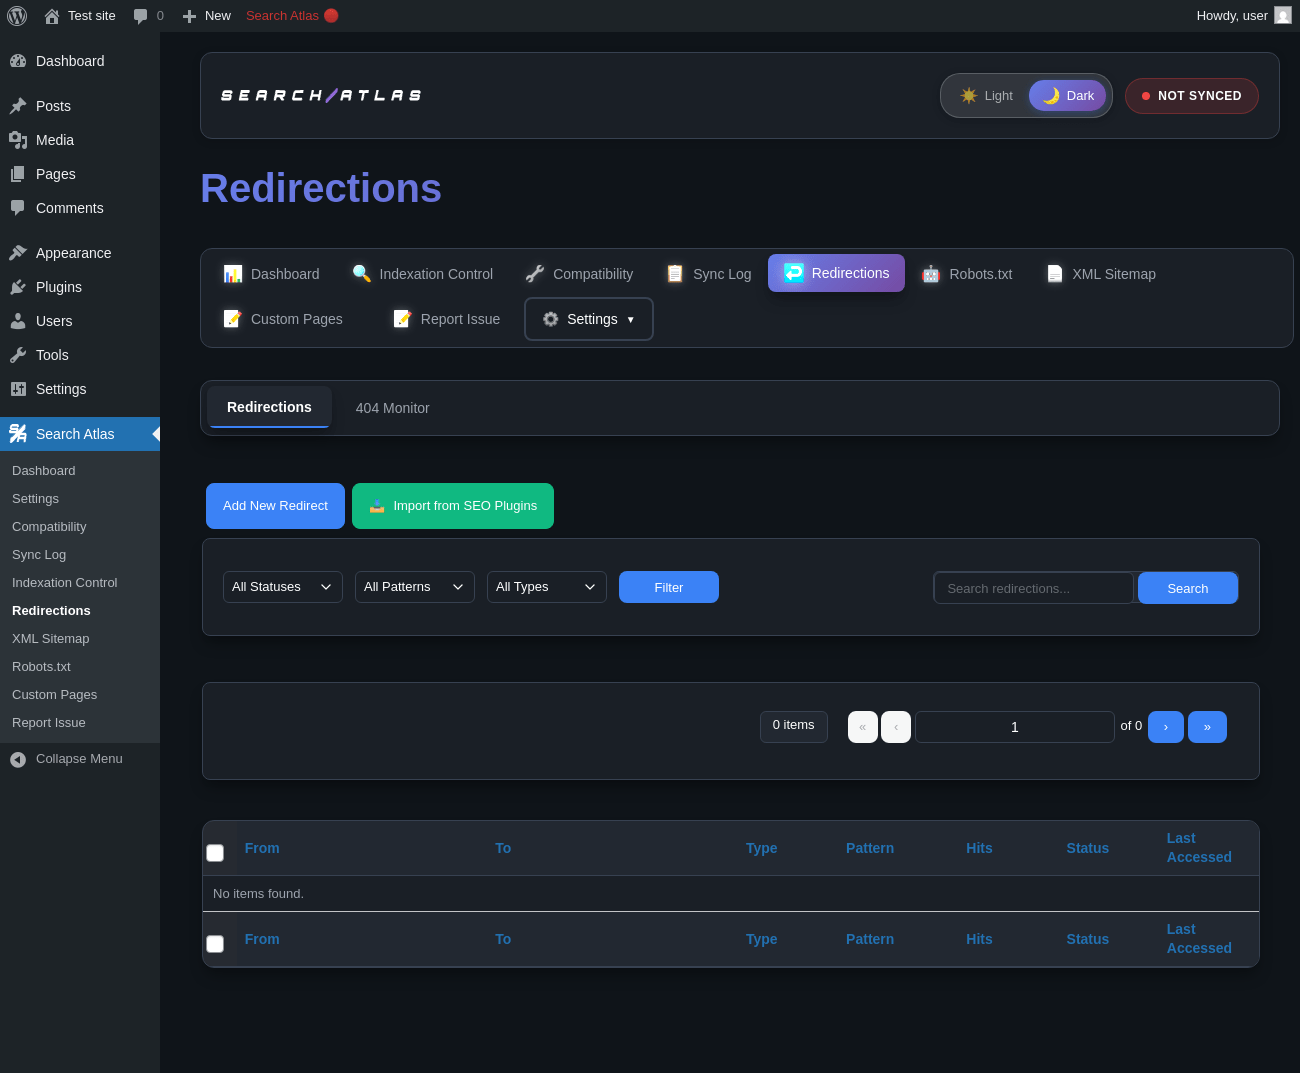This screenshot has height=1073, width=1300.
Task: Click the Custom Pages notepad icon
Action: click(x=233, y=318)
